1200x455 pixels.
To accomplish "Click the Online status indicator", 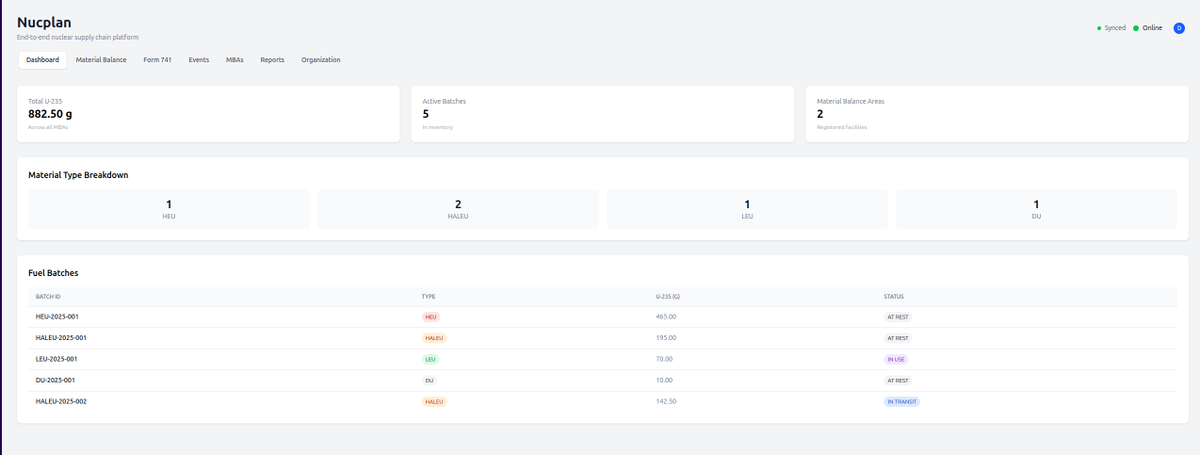I will (1148, 28).
